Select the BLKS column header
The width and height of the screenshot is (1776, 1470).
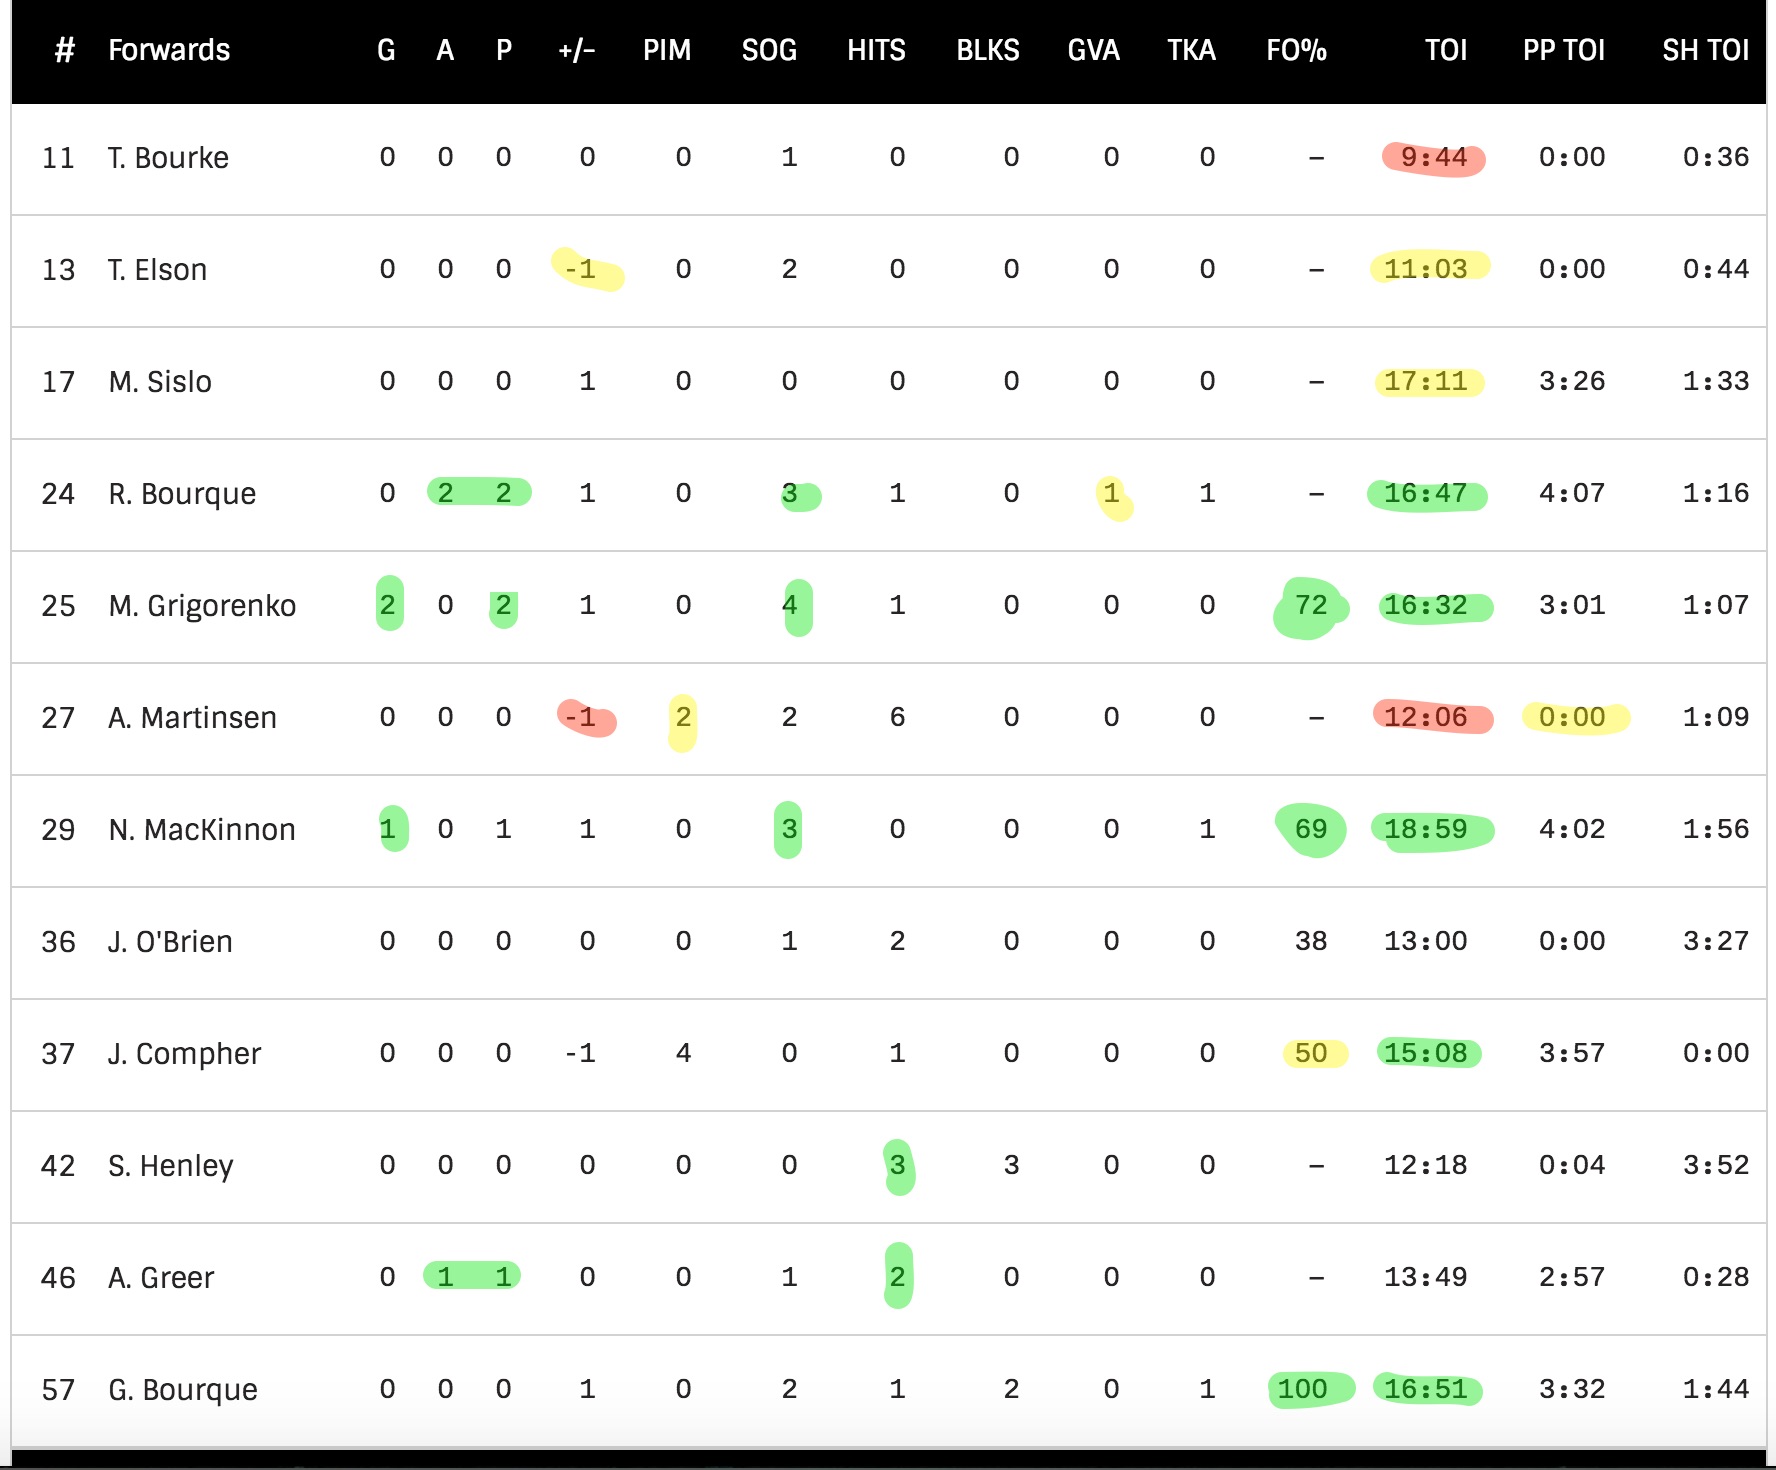click(988, 50)
